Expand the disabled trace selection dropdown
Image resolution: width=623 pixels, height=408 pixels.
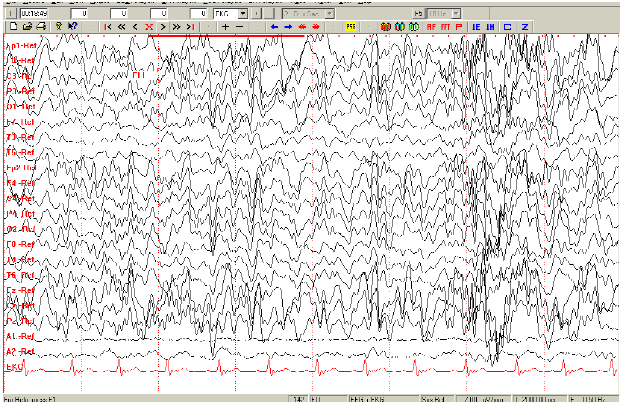tap(329, 14)
